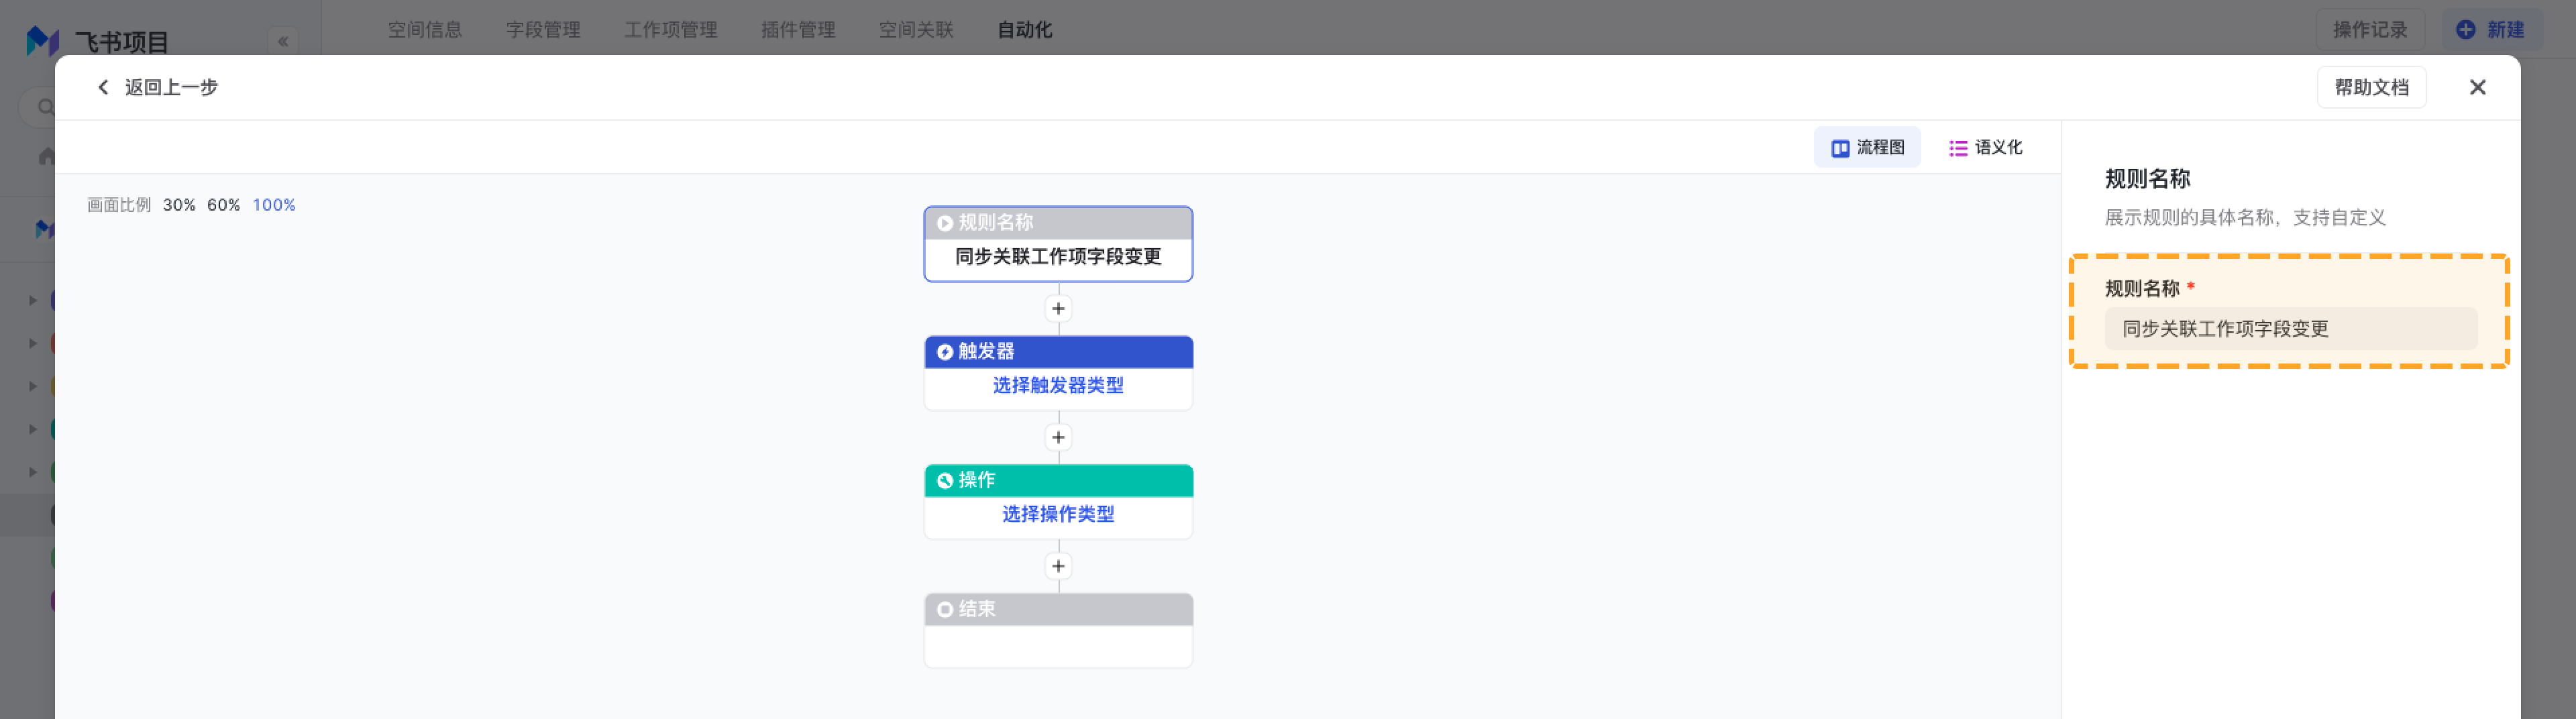Switch to 流程图 flowchart view

(1867, 148)
